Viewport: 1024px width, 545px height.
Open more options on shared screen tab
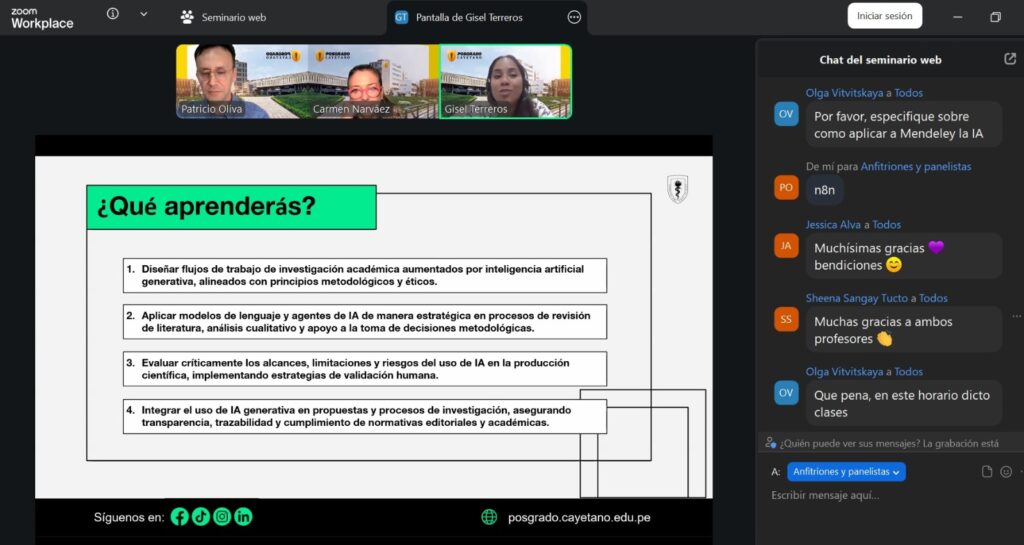coord(574,17)
